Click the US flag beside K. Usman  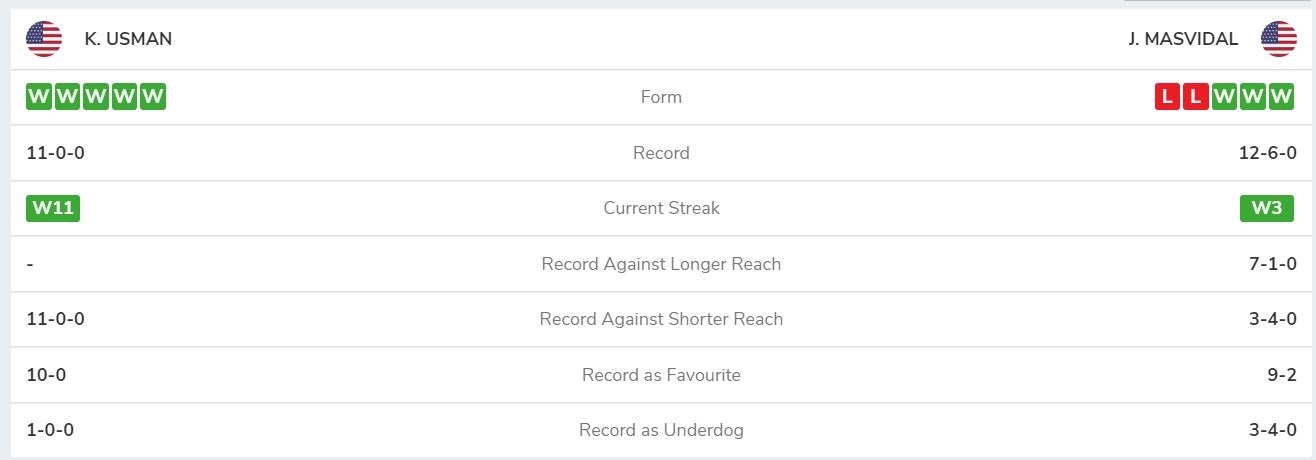(x=44, y=39)
